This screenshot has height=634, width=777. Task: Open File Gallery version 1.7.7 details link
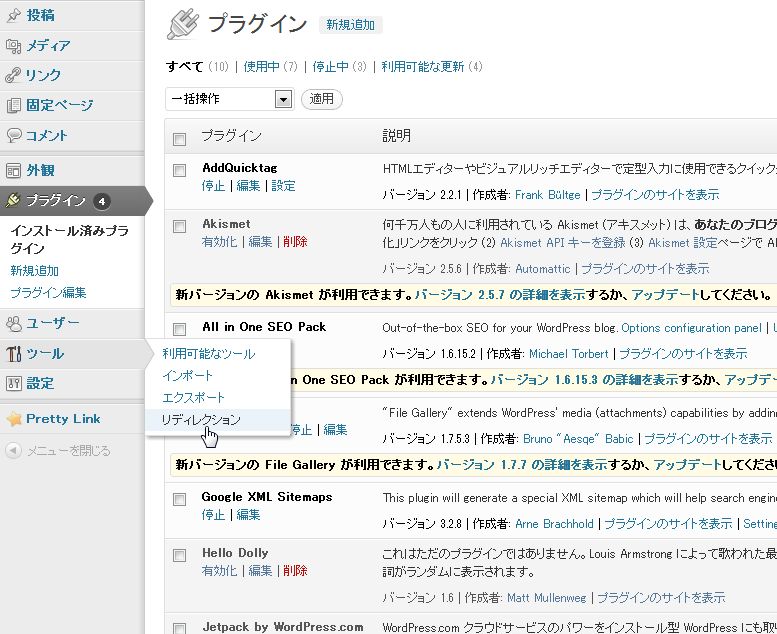tap(522, 465)
